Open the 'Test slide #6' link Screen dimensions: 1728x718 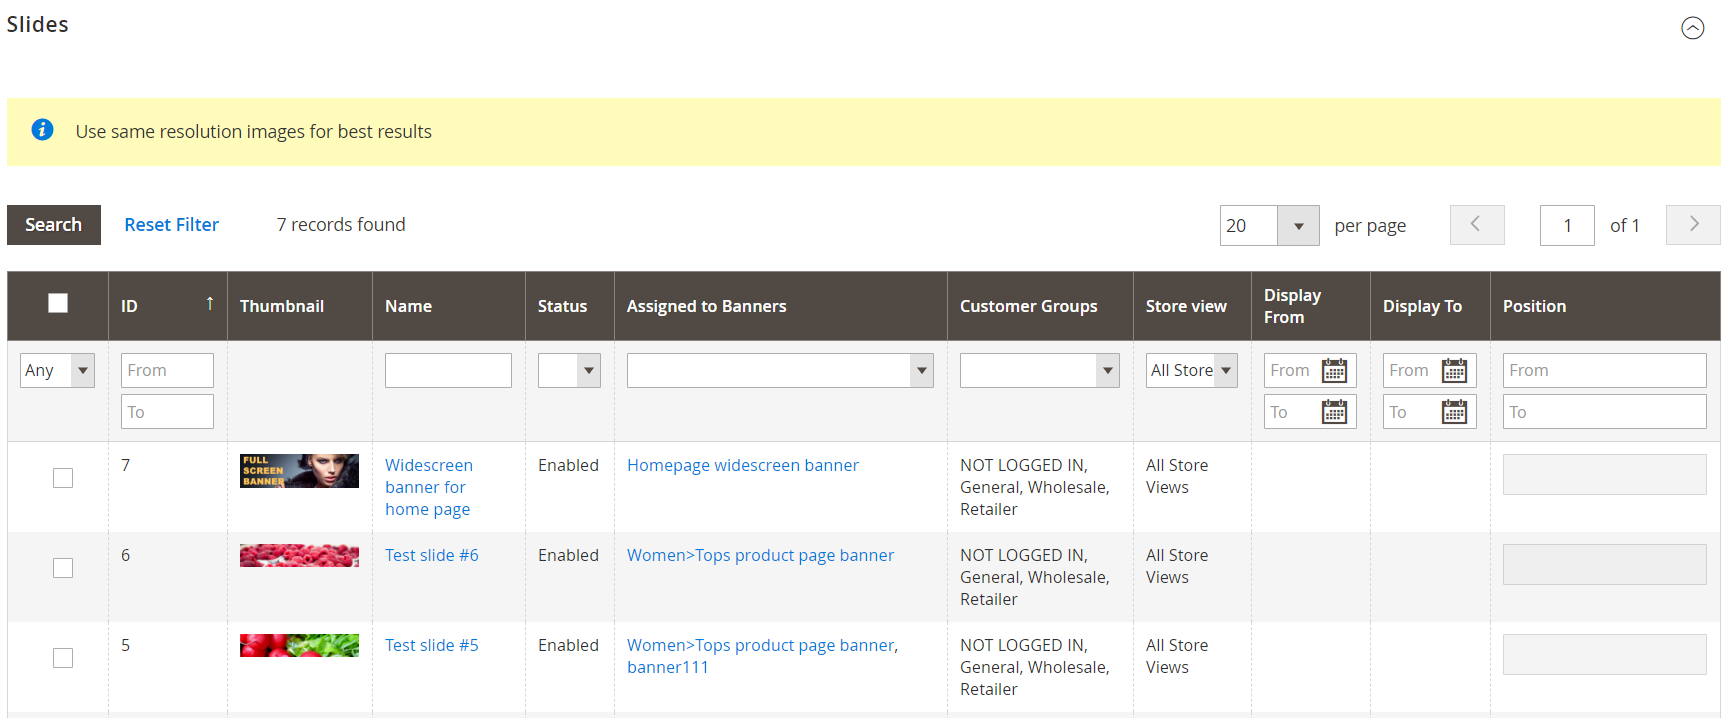432,555
